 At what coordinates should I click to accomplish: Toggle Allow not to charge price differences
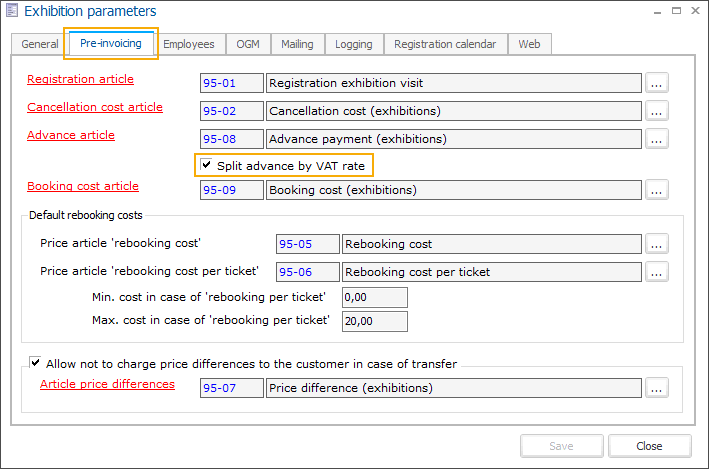(x=36, y=363)
